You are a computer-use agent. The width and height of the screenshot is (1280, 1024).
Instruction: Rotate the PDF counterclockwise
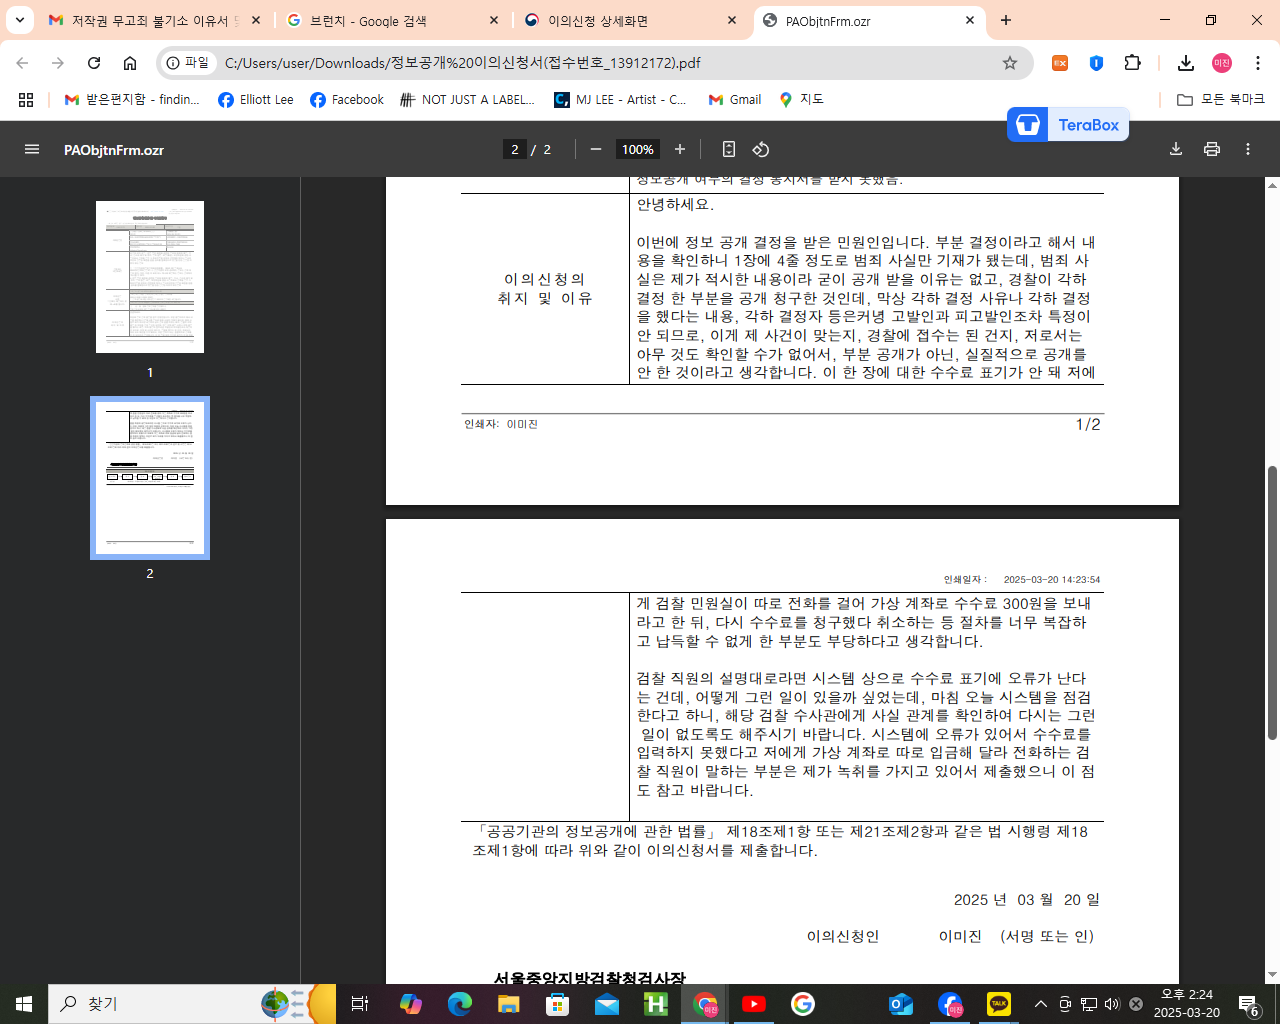(x=760, y=148)
